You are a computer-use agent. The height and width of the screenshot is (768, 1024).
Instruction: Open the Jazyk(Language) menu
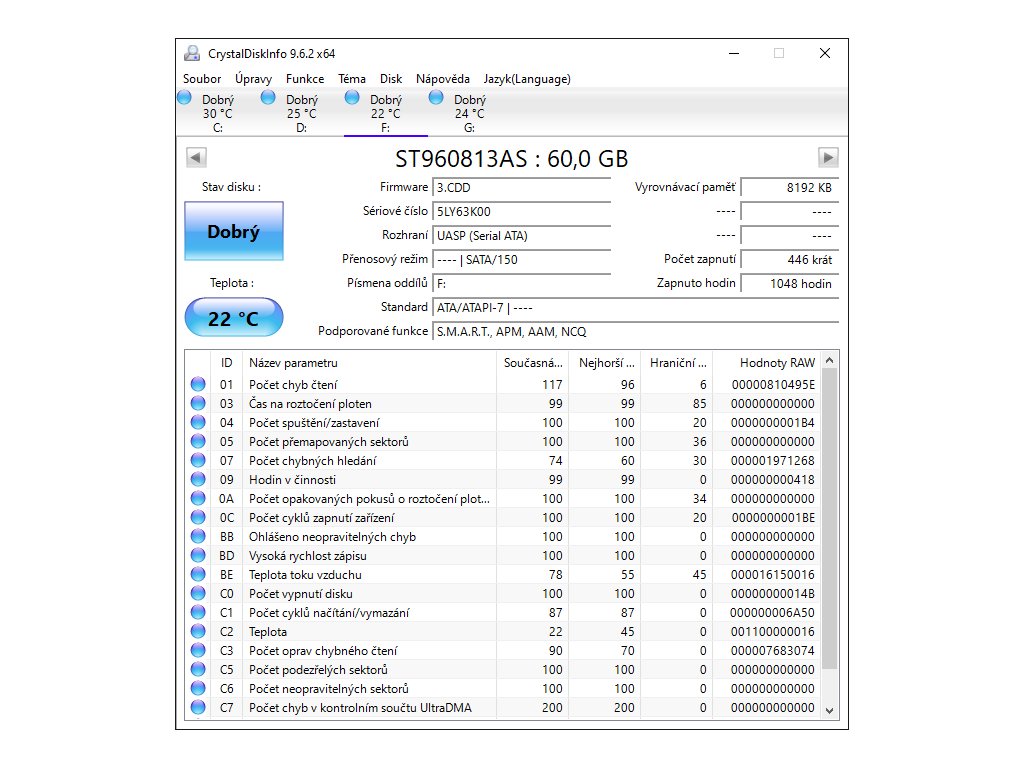tap(527, 79)
